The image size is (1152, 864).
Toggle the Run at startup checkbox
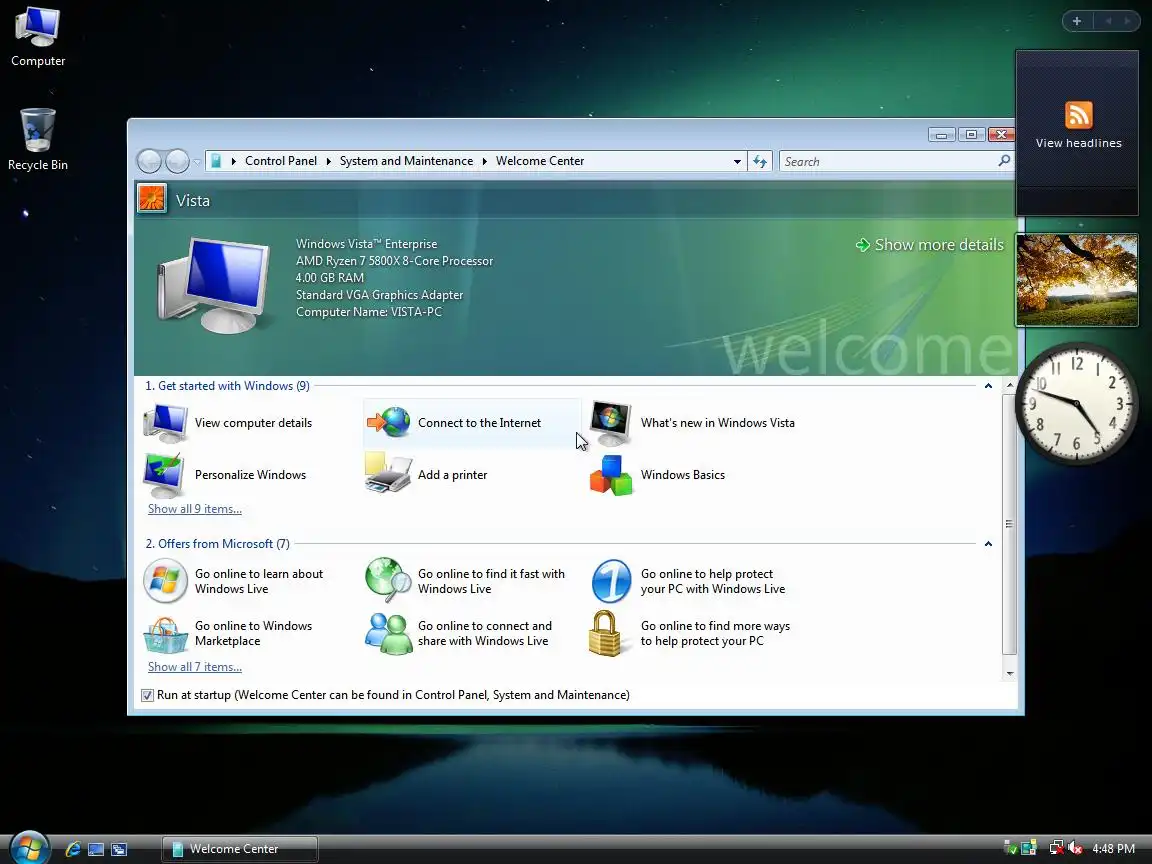click(x=148, y=695)
